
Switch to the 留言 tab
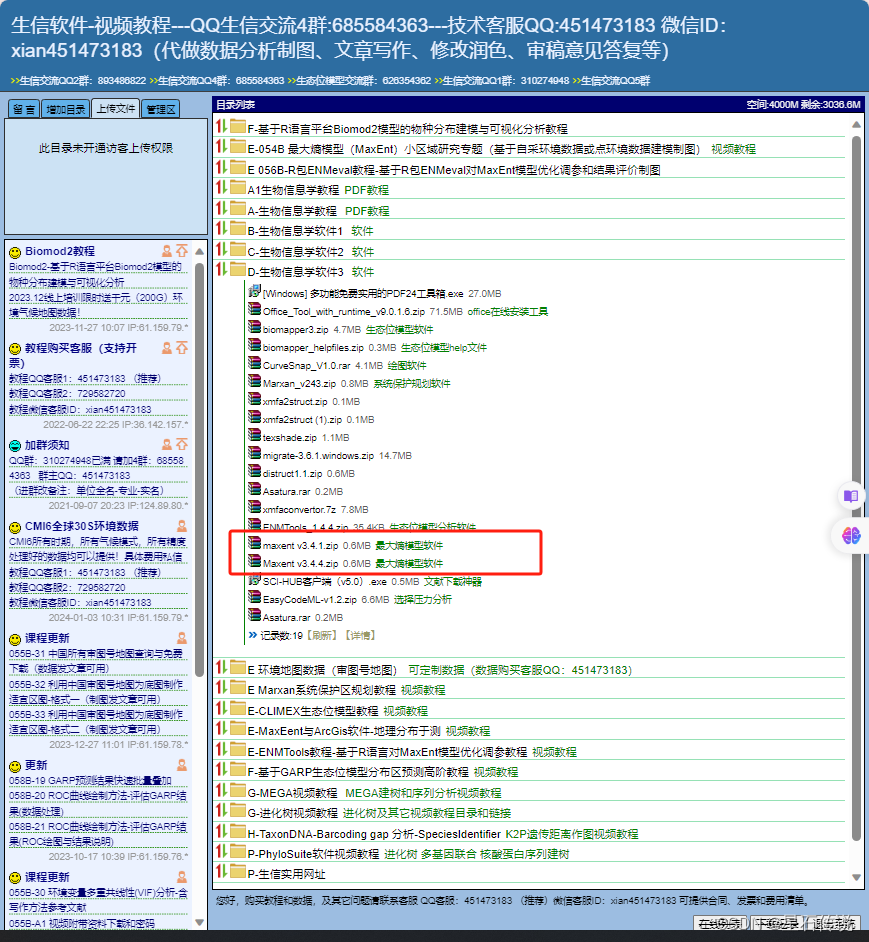24,109
